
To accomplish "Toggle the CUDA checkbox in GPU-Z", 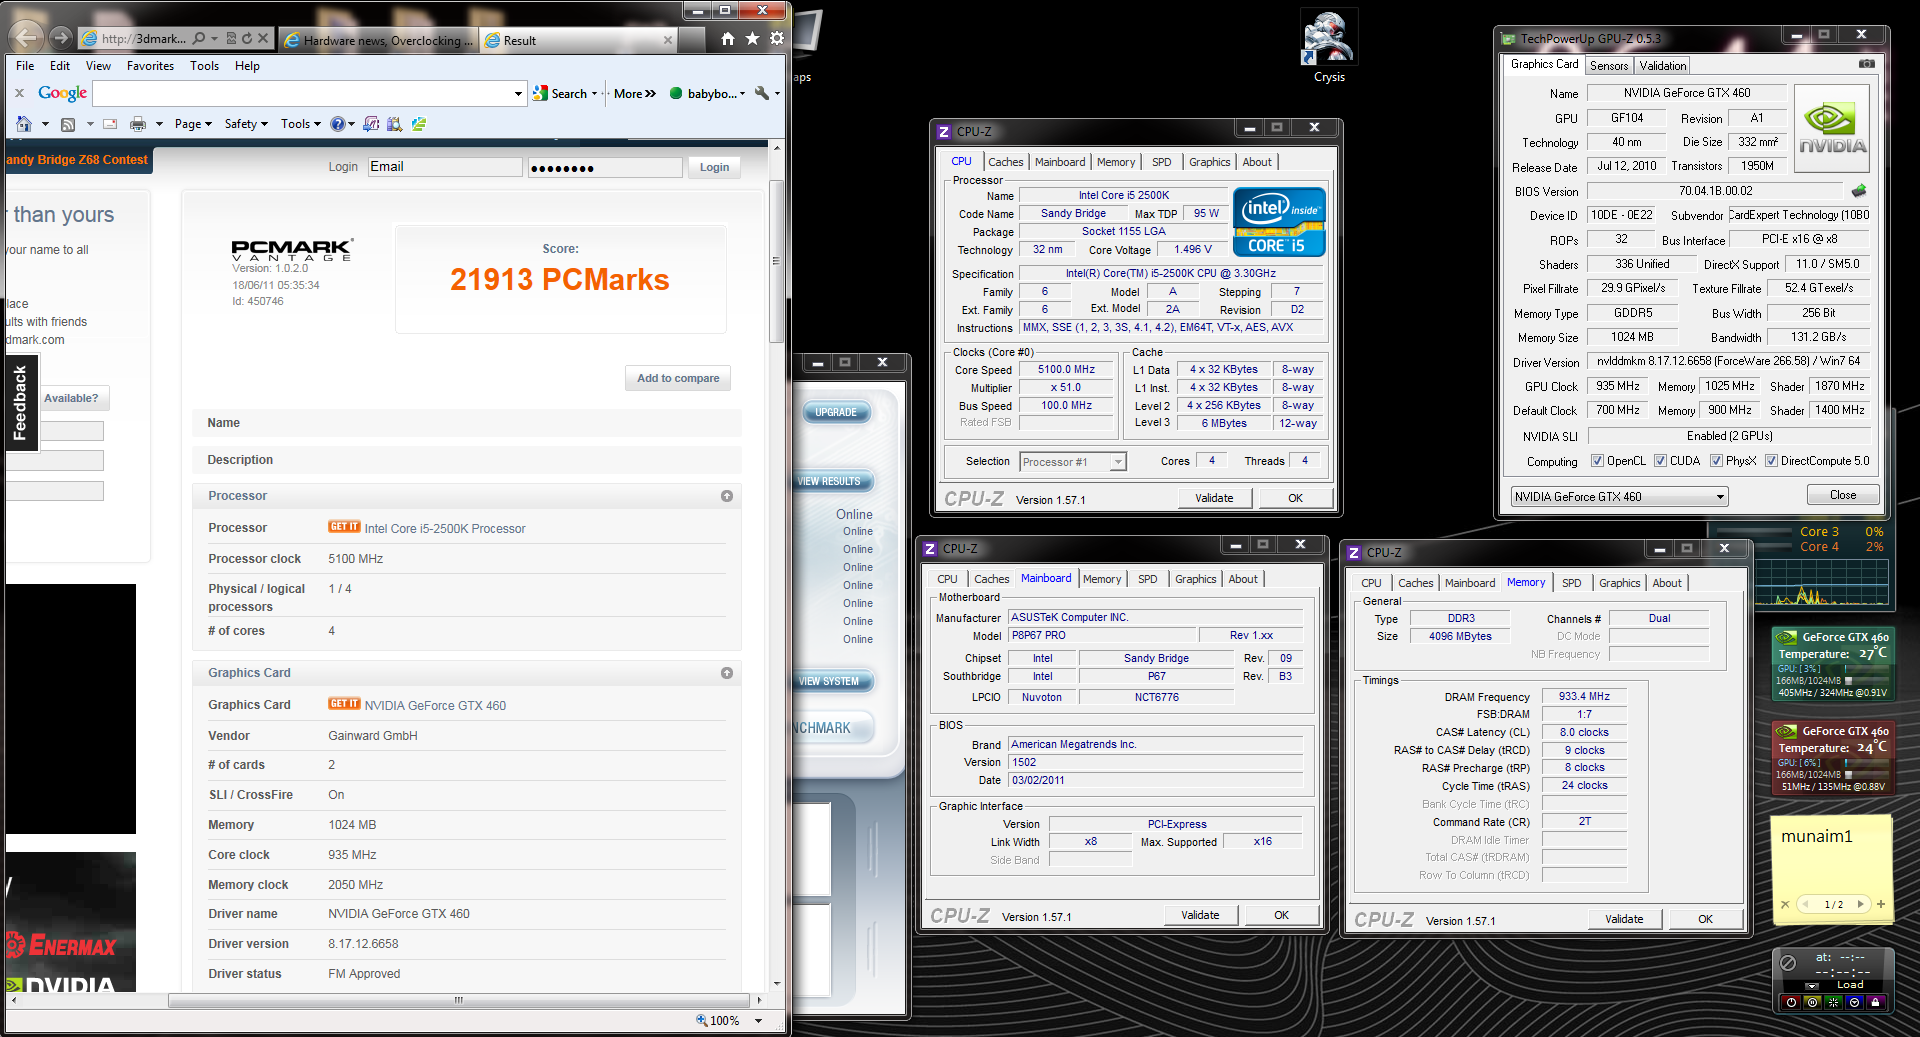I will [x=1660, y=461].
